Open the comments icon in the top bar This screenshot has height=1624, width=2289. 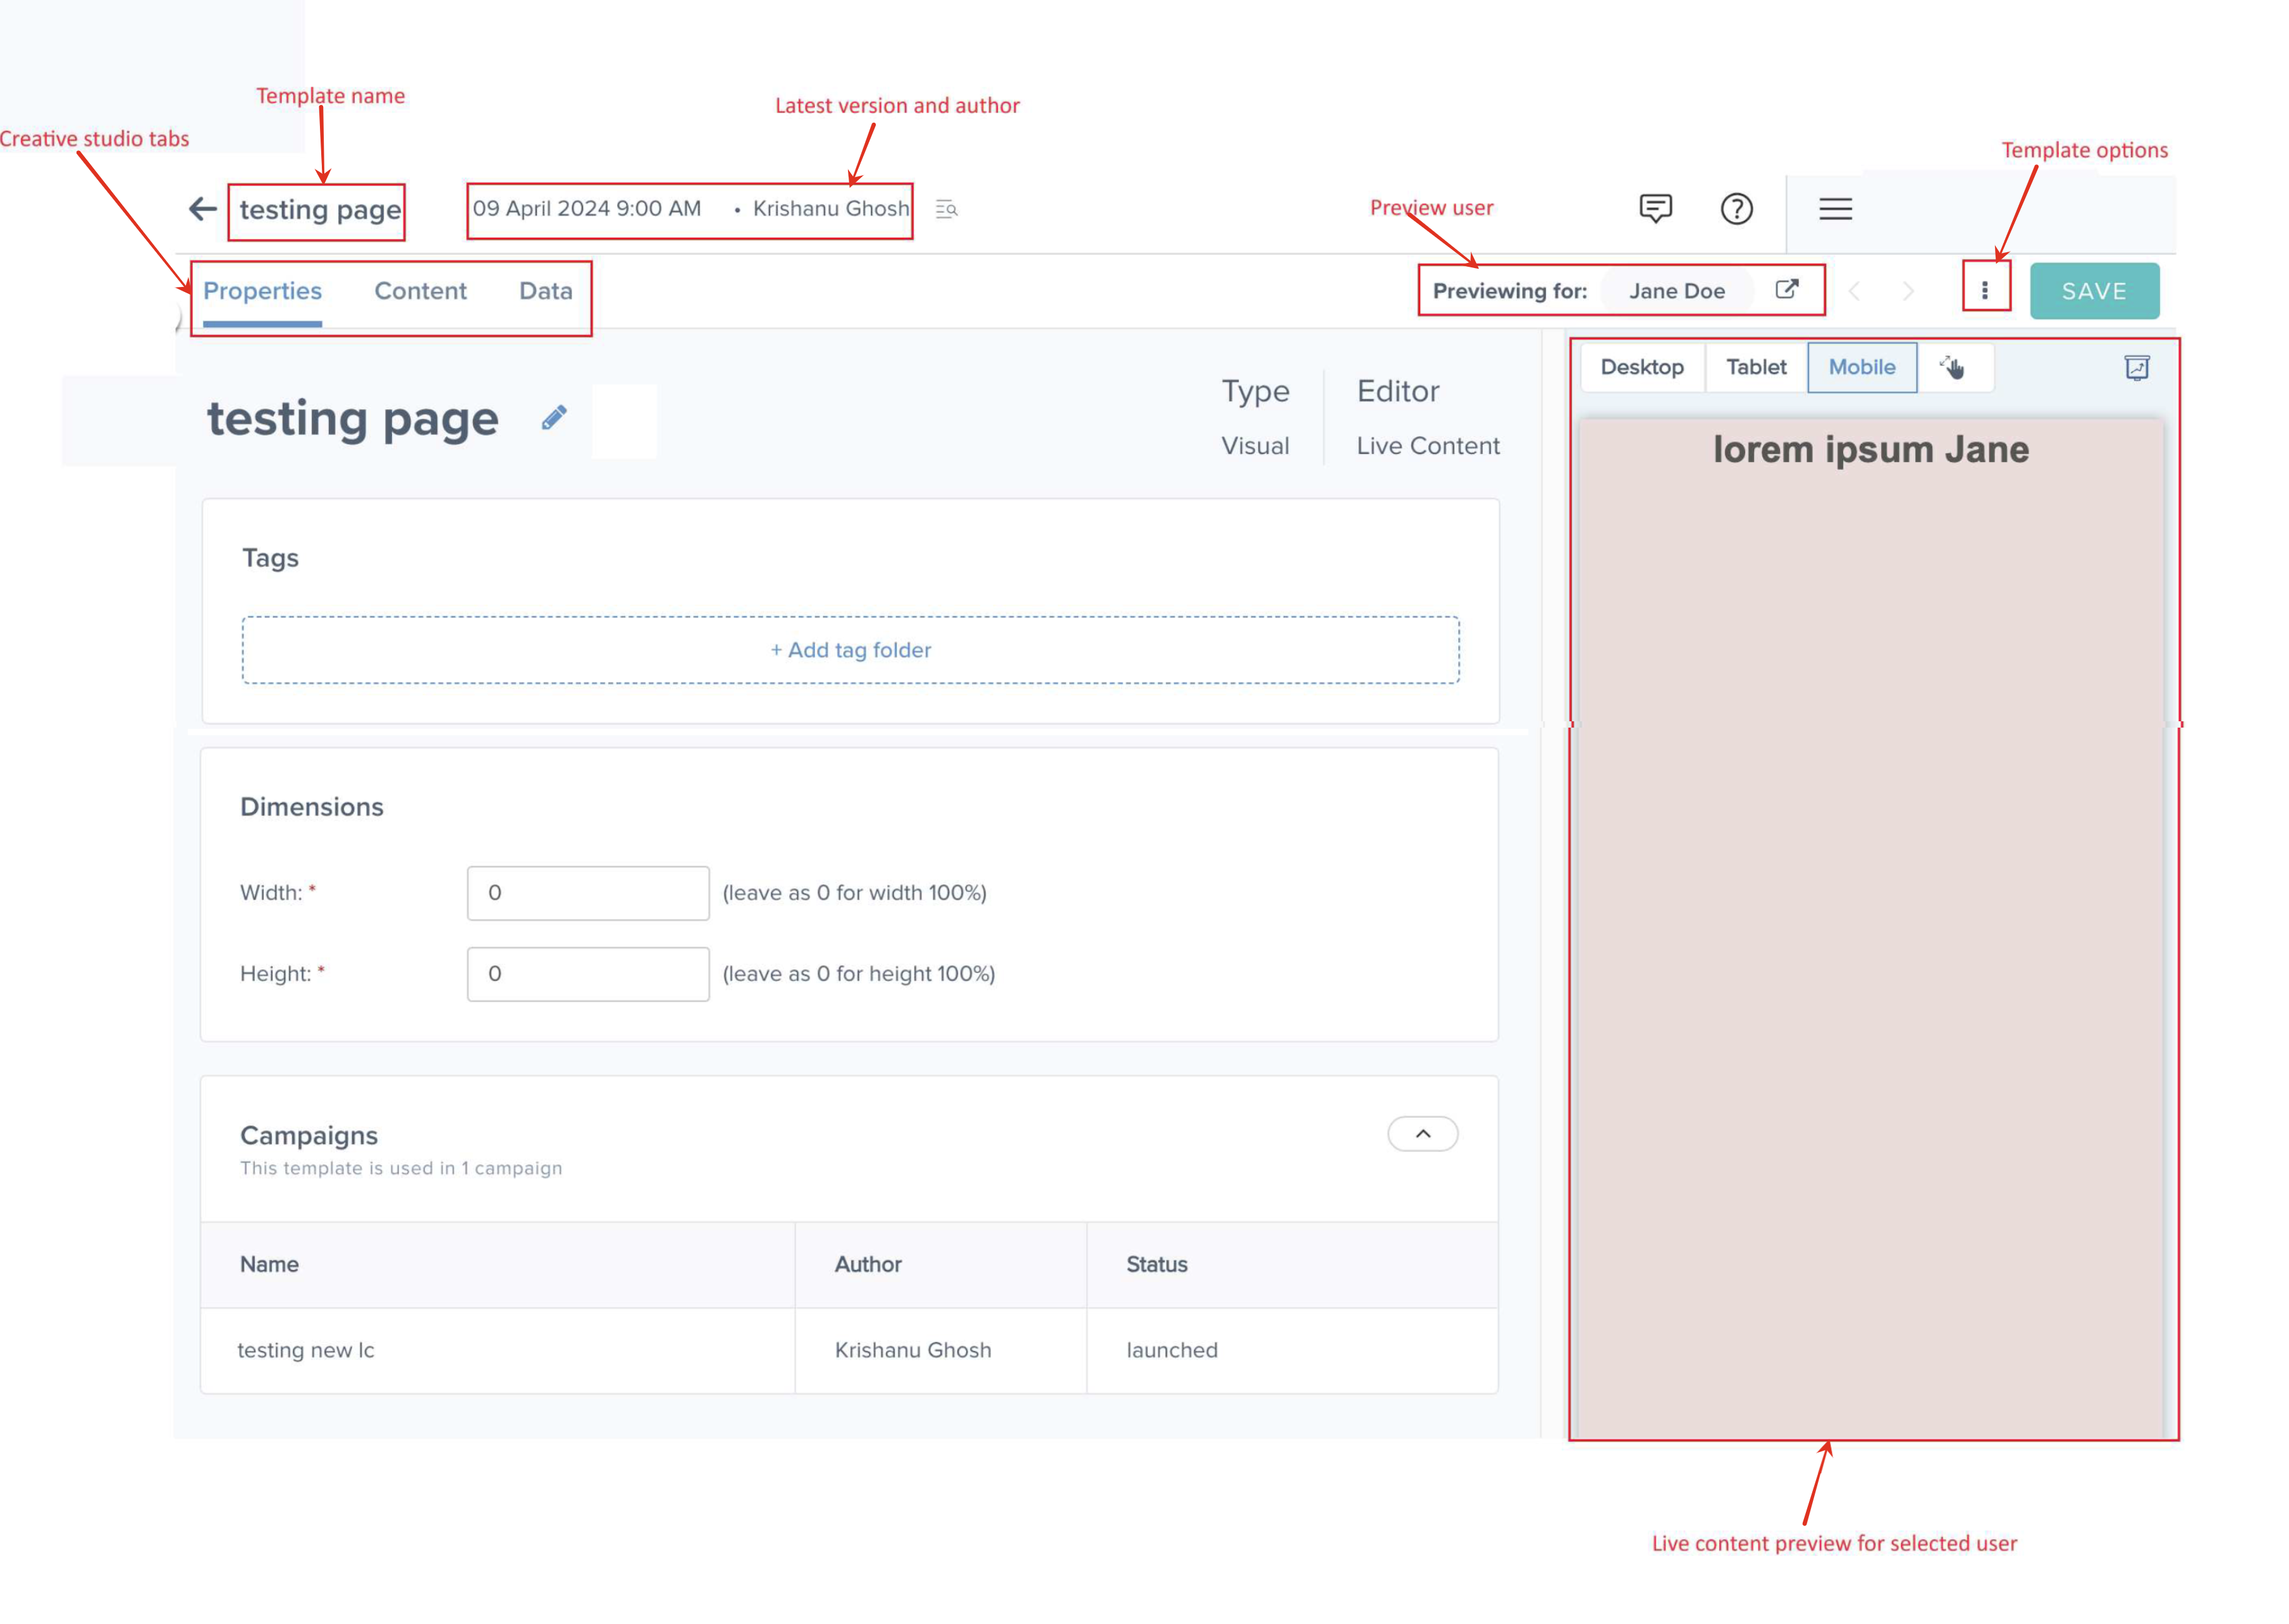pyautogui.click(x=1655, y=209)
